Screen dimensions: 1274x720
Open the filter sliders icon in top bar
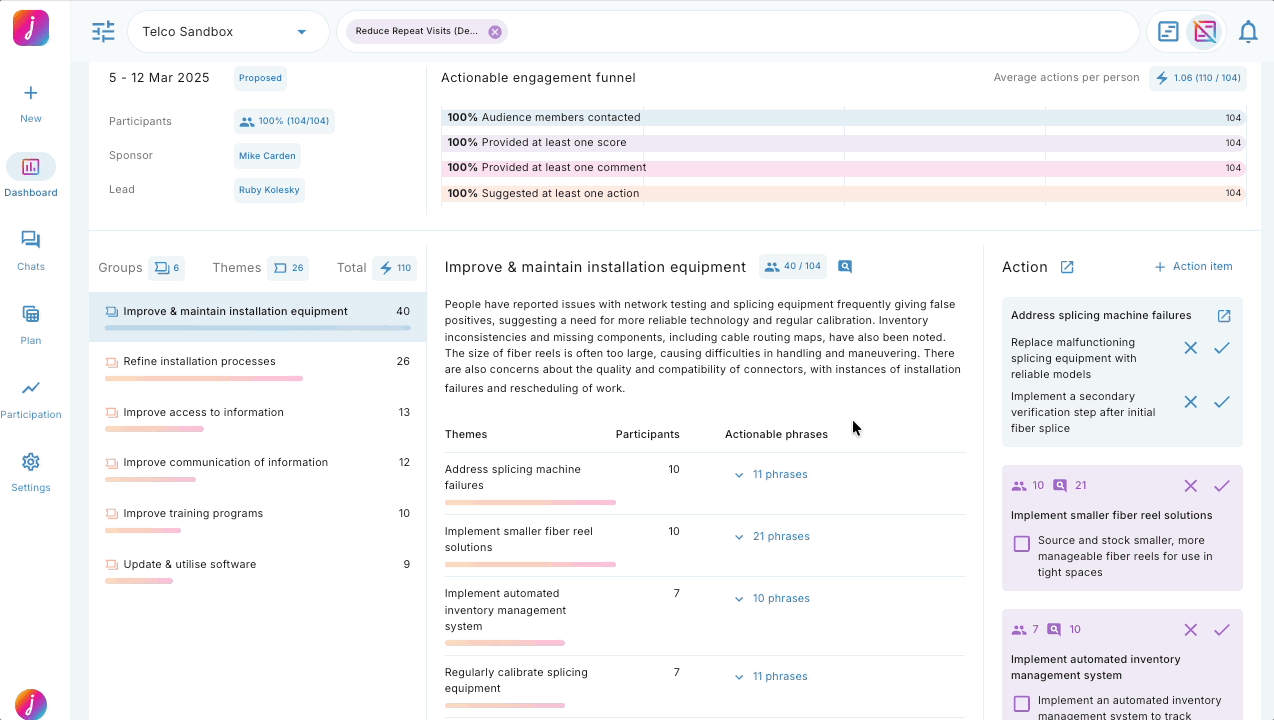tap(103, 32)
